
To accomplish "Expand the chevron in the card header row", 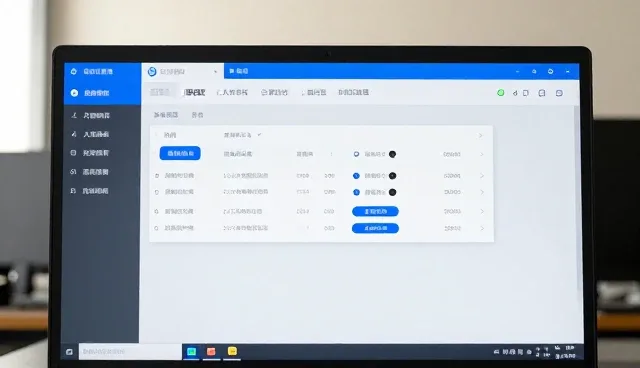I will click(x=480, y=135).
